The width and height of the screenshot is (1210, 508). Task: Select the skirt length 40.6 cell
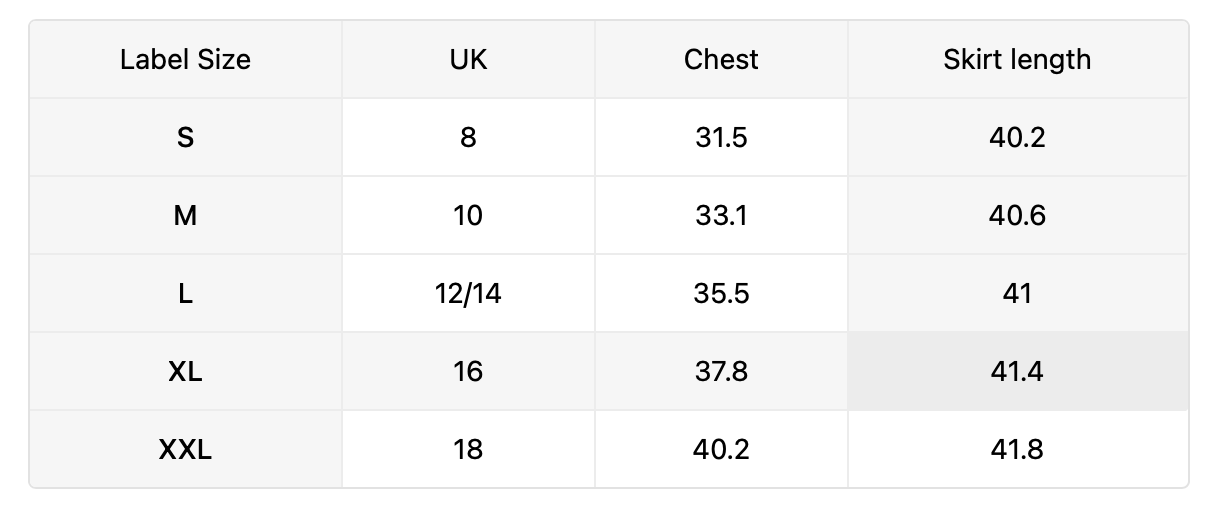coord(1018,215)
